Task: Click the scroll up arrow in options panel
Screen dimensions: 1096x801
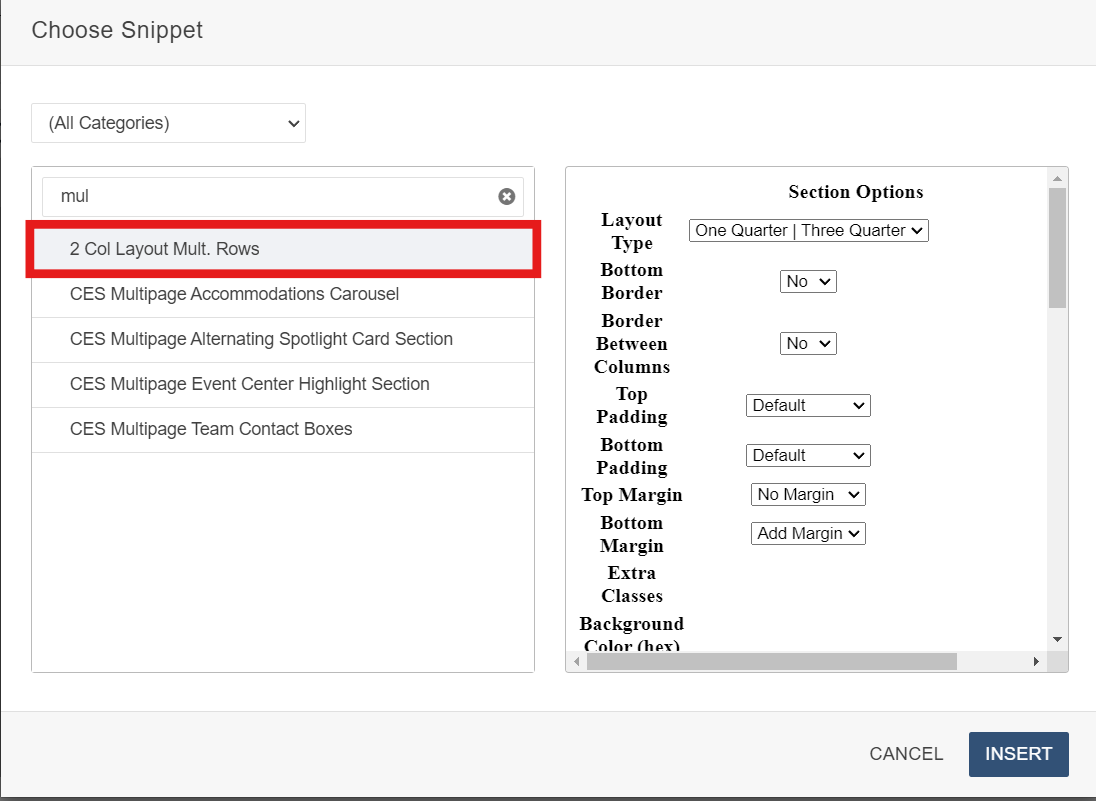Action: point(1057,178)
